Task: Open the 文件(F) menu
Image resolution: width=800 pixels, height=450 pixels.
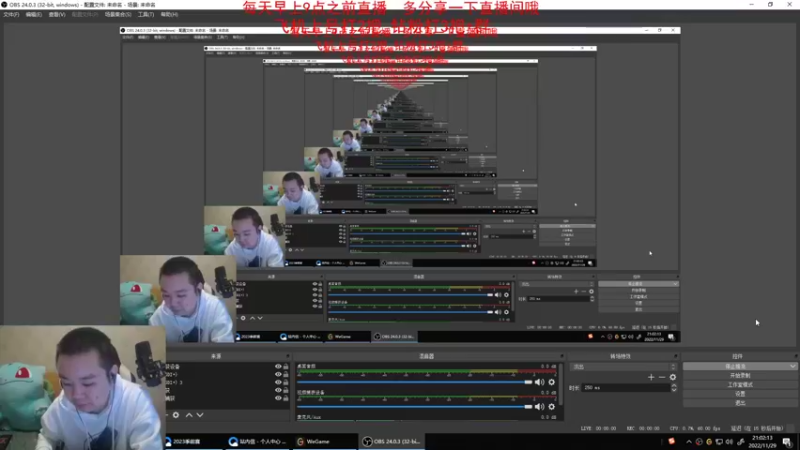Action: (x=11, y=14)
